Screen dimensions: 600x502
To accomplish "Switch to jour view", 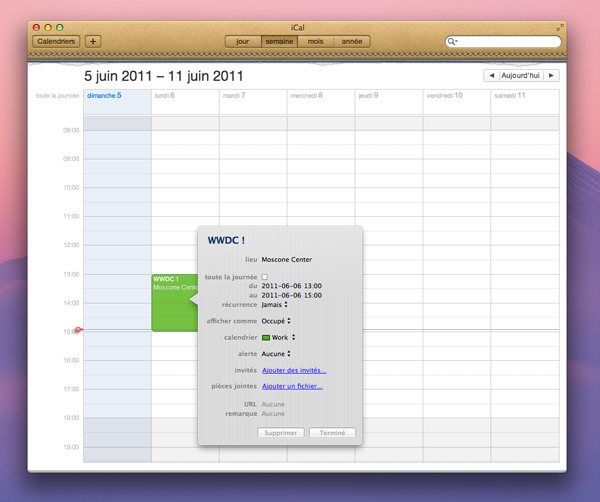I will tap(243, 41).
